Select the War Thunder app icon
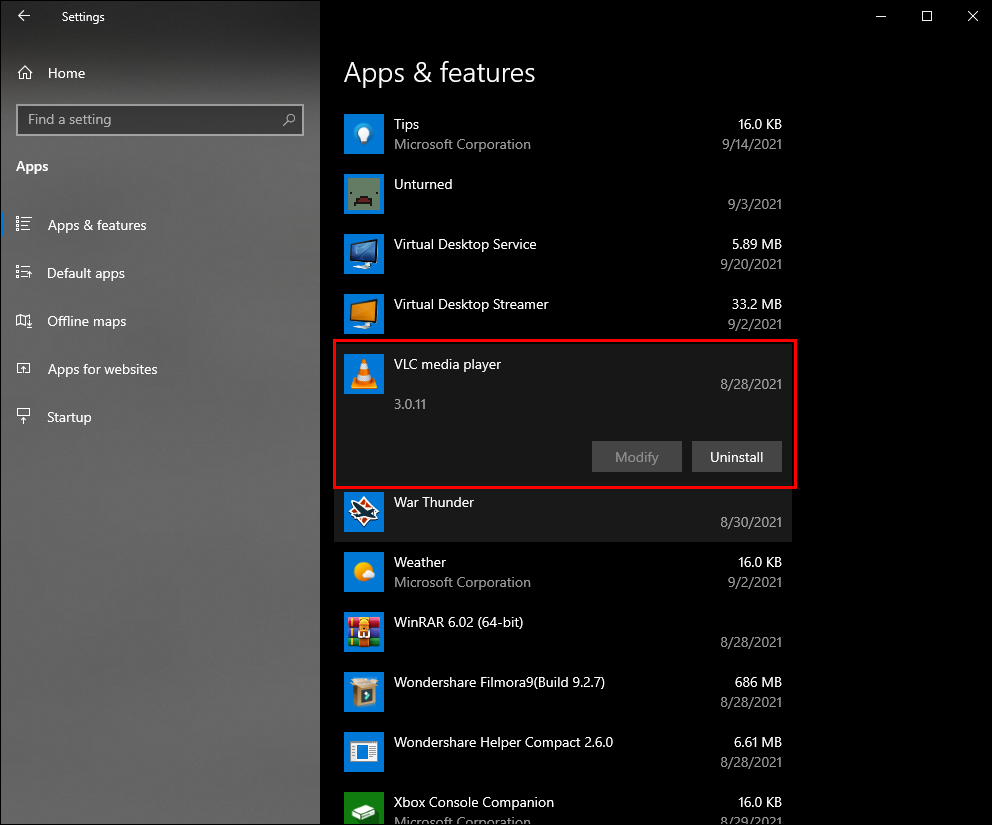Image resolution: width=992 pixels, height=825 pixels. click(x=363, y=512)
